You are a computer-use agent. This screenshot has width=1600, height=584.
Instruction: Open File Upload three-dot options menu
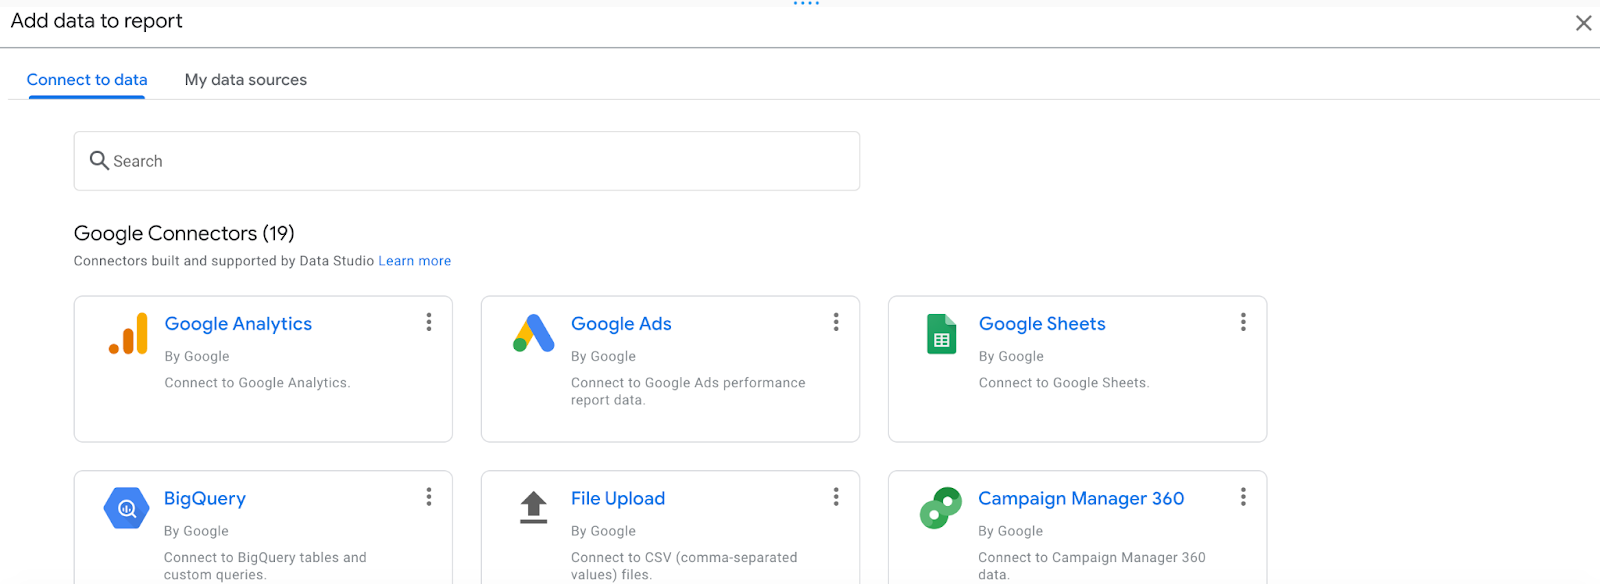pos(836,497)
